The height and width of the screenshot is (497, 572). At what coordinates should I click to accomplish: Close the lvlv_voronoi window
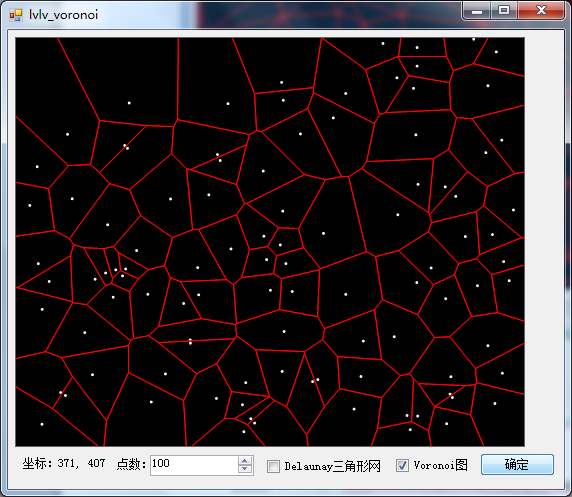coord(541,10)
